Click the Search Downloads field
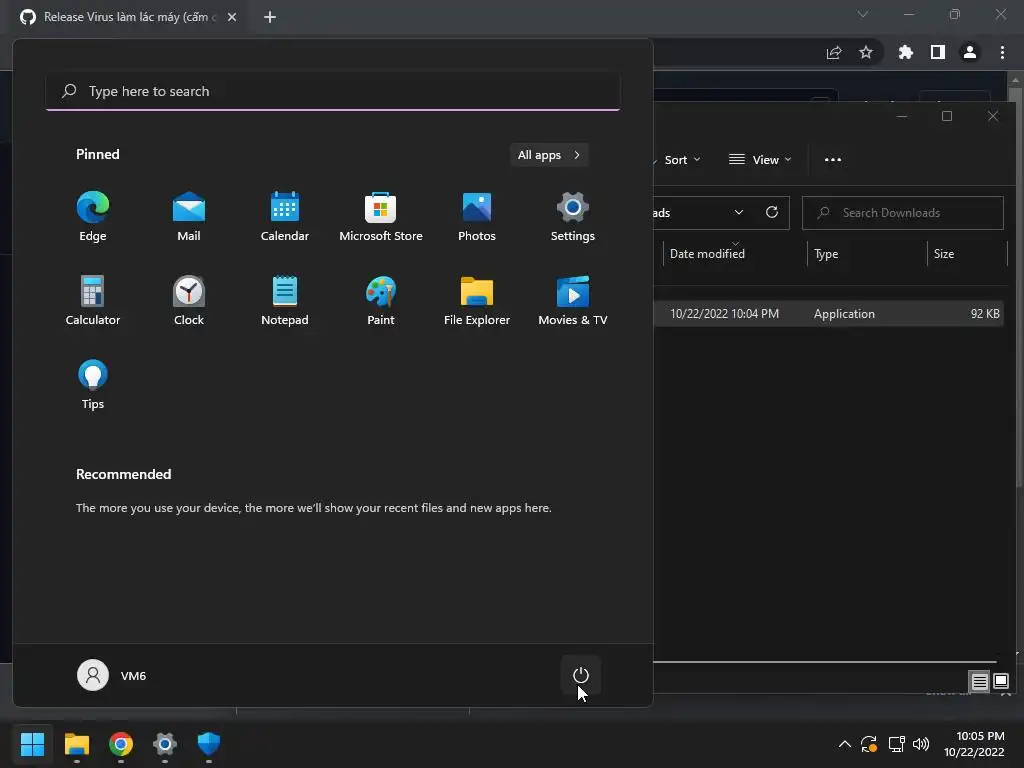The height and width of the screenshot is (768, 1024). point(903,213)
